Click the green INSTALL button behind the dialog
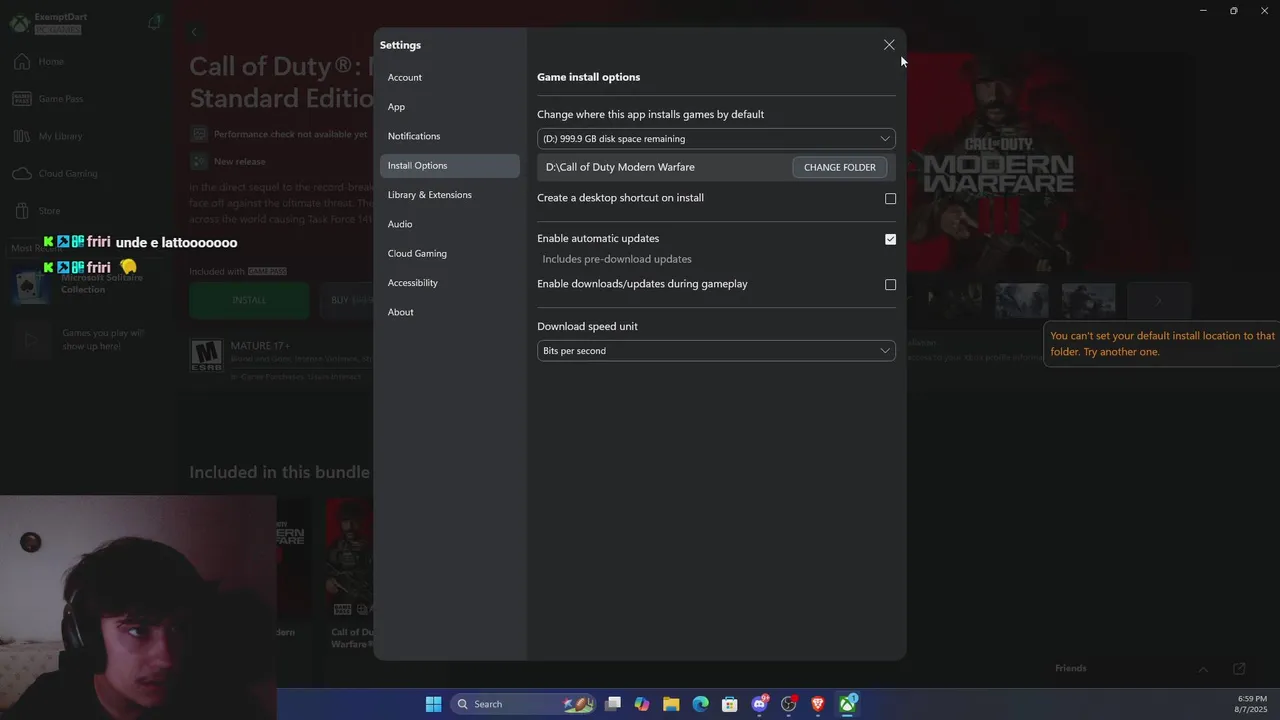Screen dimensions: 1280x720 [x=249, y=300]
